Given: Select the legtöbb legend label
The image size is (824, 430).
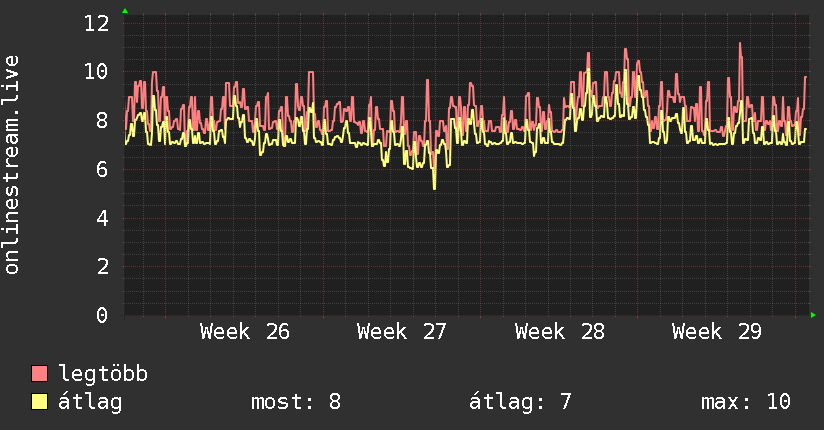Looking at the screenshot, I should pos(103,375).
